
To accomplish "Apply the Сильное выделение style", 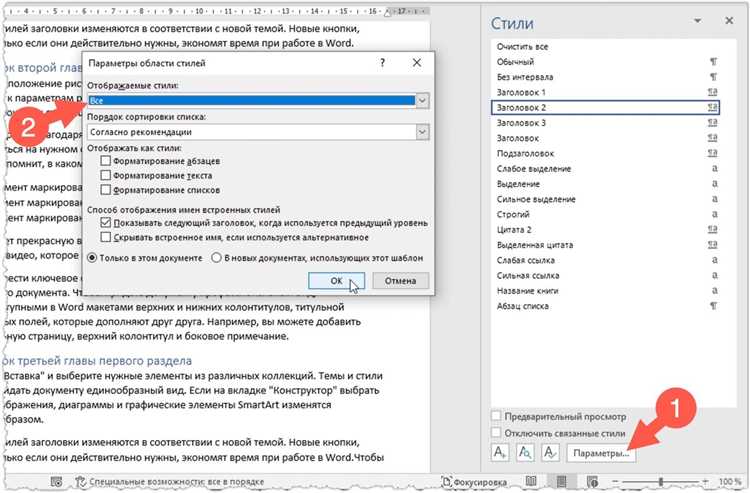I will click(606, 199).
